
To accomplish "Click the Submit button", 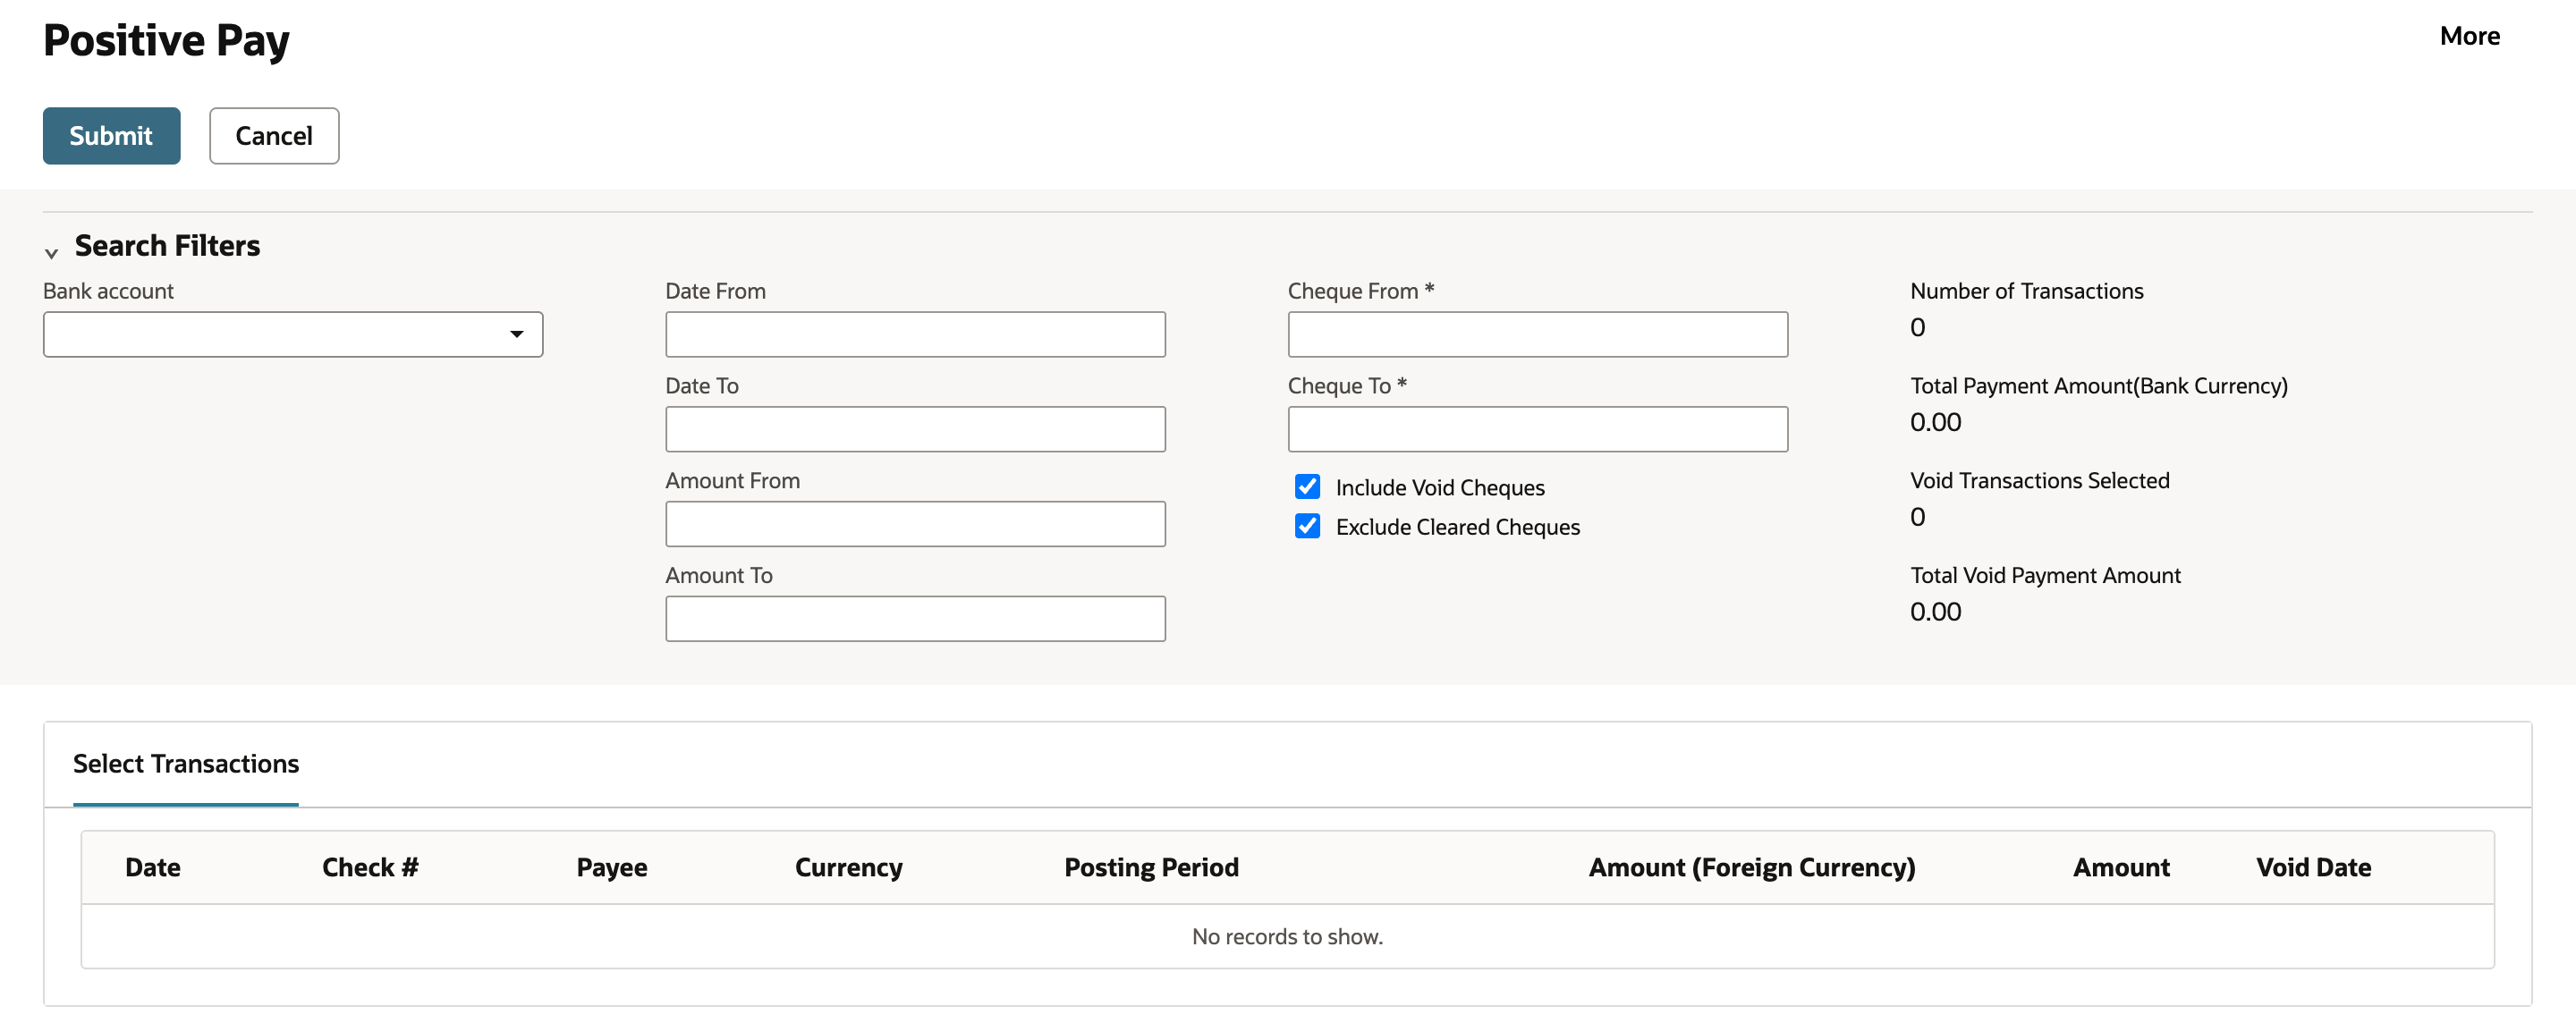I will [111, 136].
